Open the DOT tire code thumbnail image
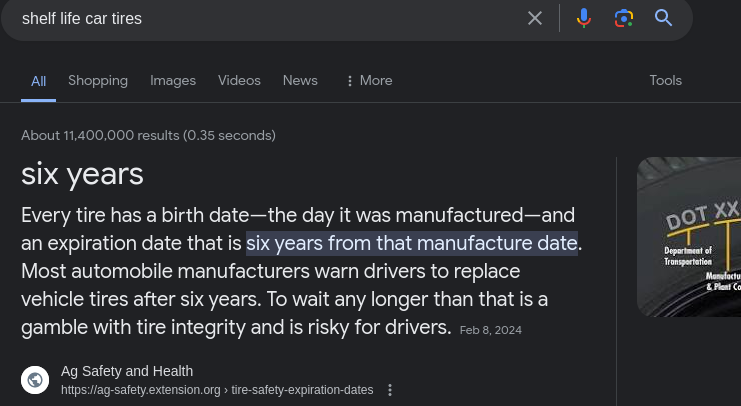 [x=689, y=237]
